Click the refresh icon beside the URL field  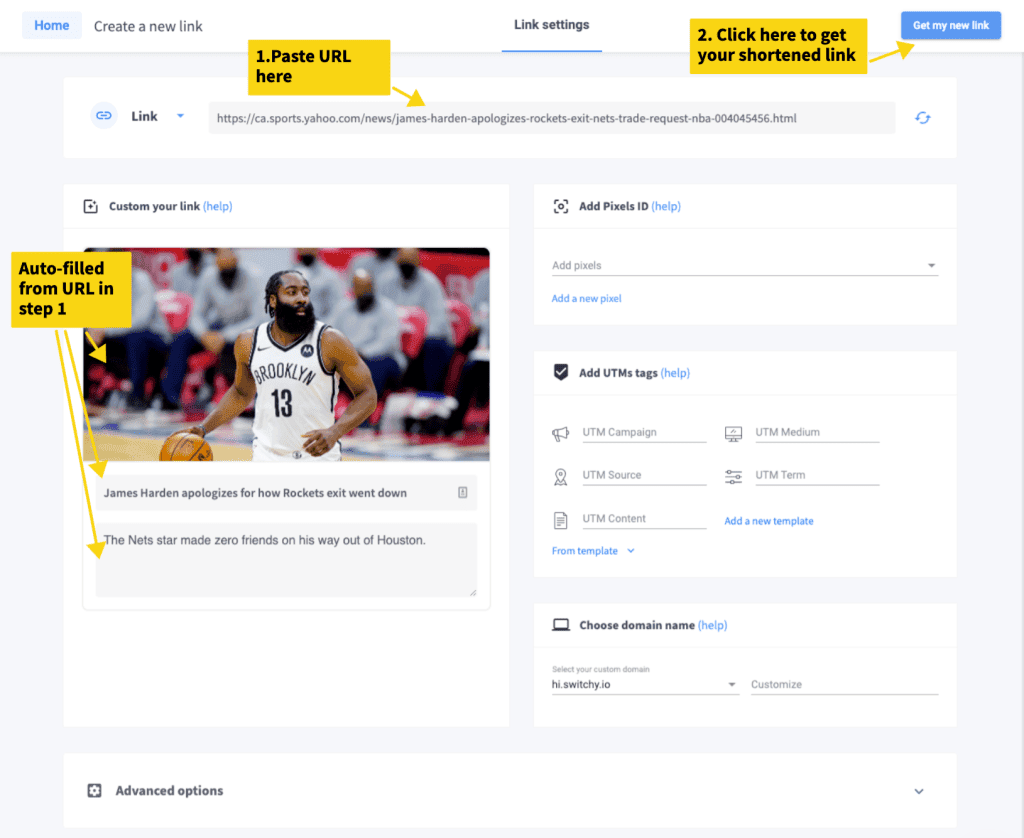point(922,118)
